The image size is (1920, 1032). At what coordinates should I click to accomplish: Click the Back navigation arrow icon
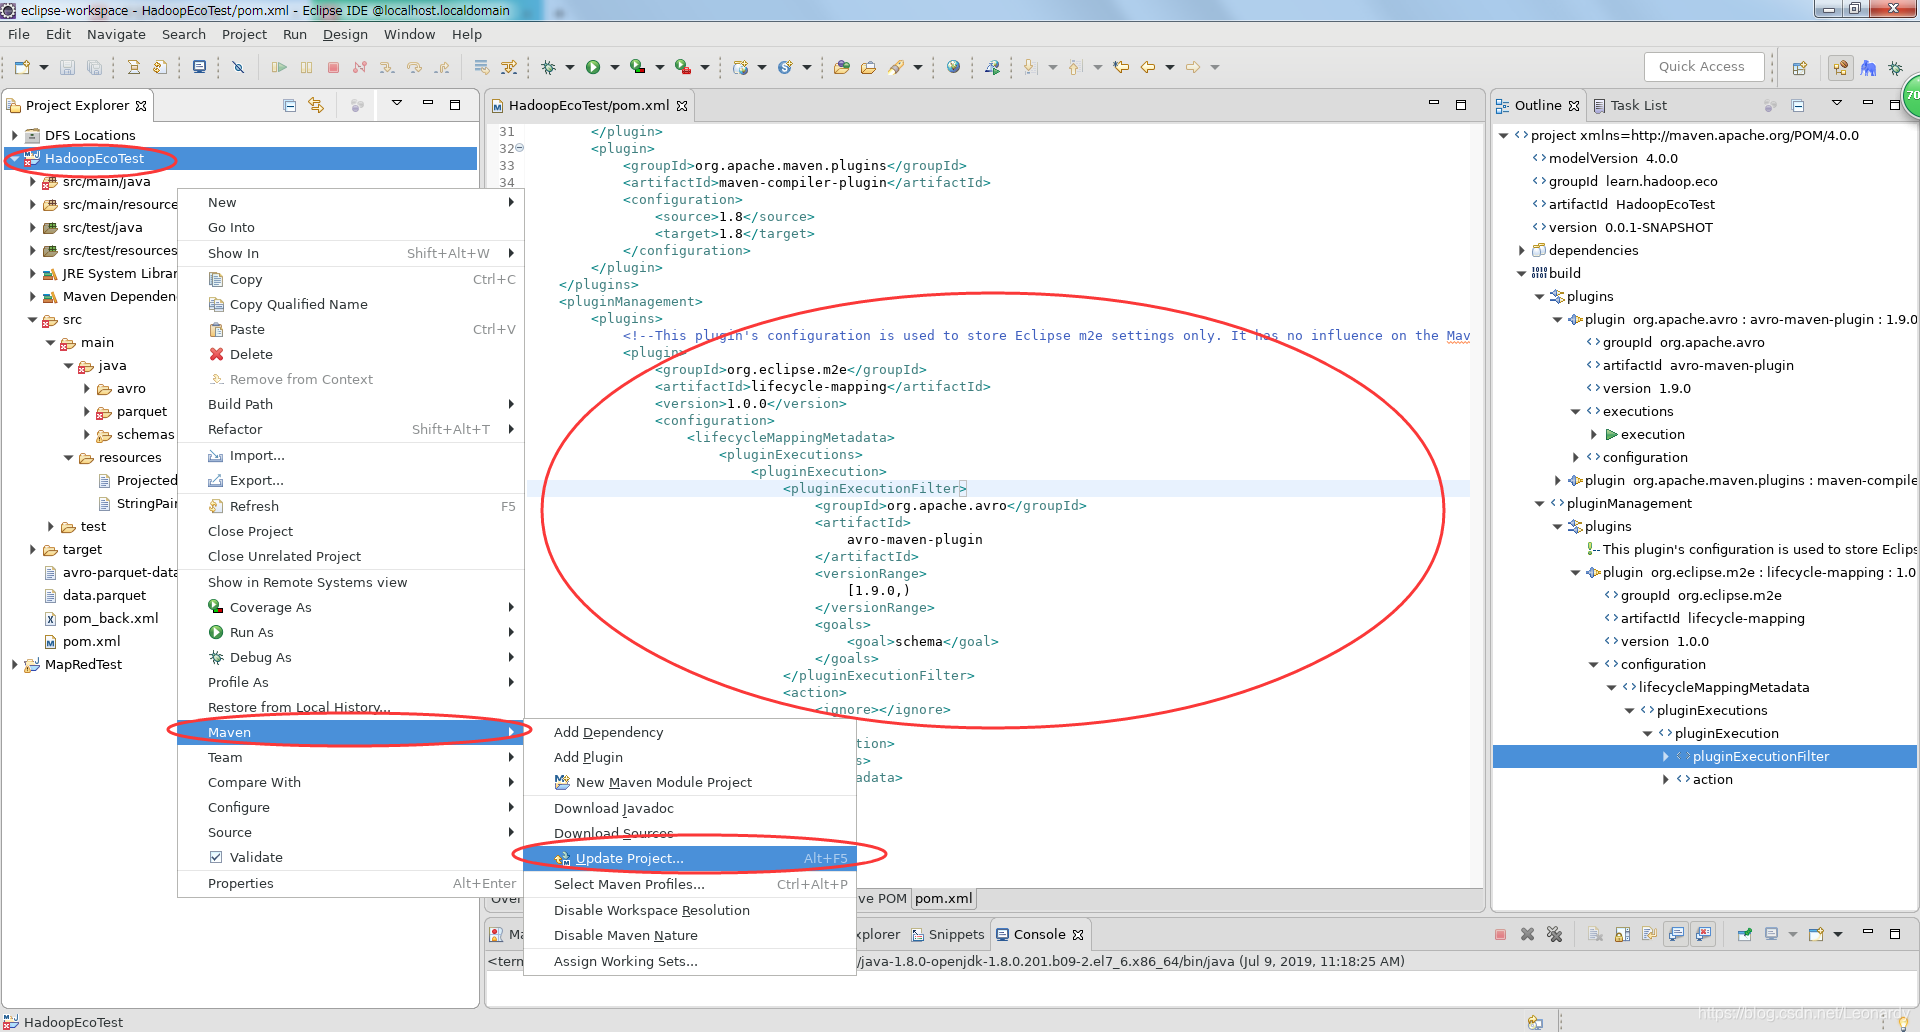(1148, 67)
